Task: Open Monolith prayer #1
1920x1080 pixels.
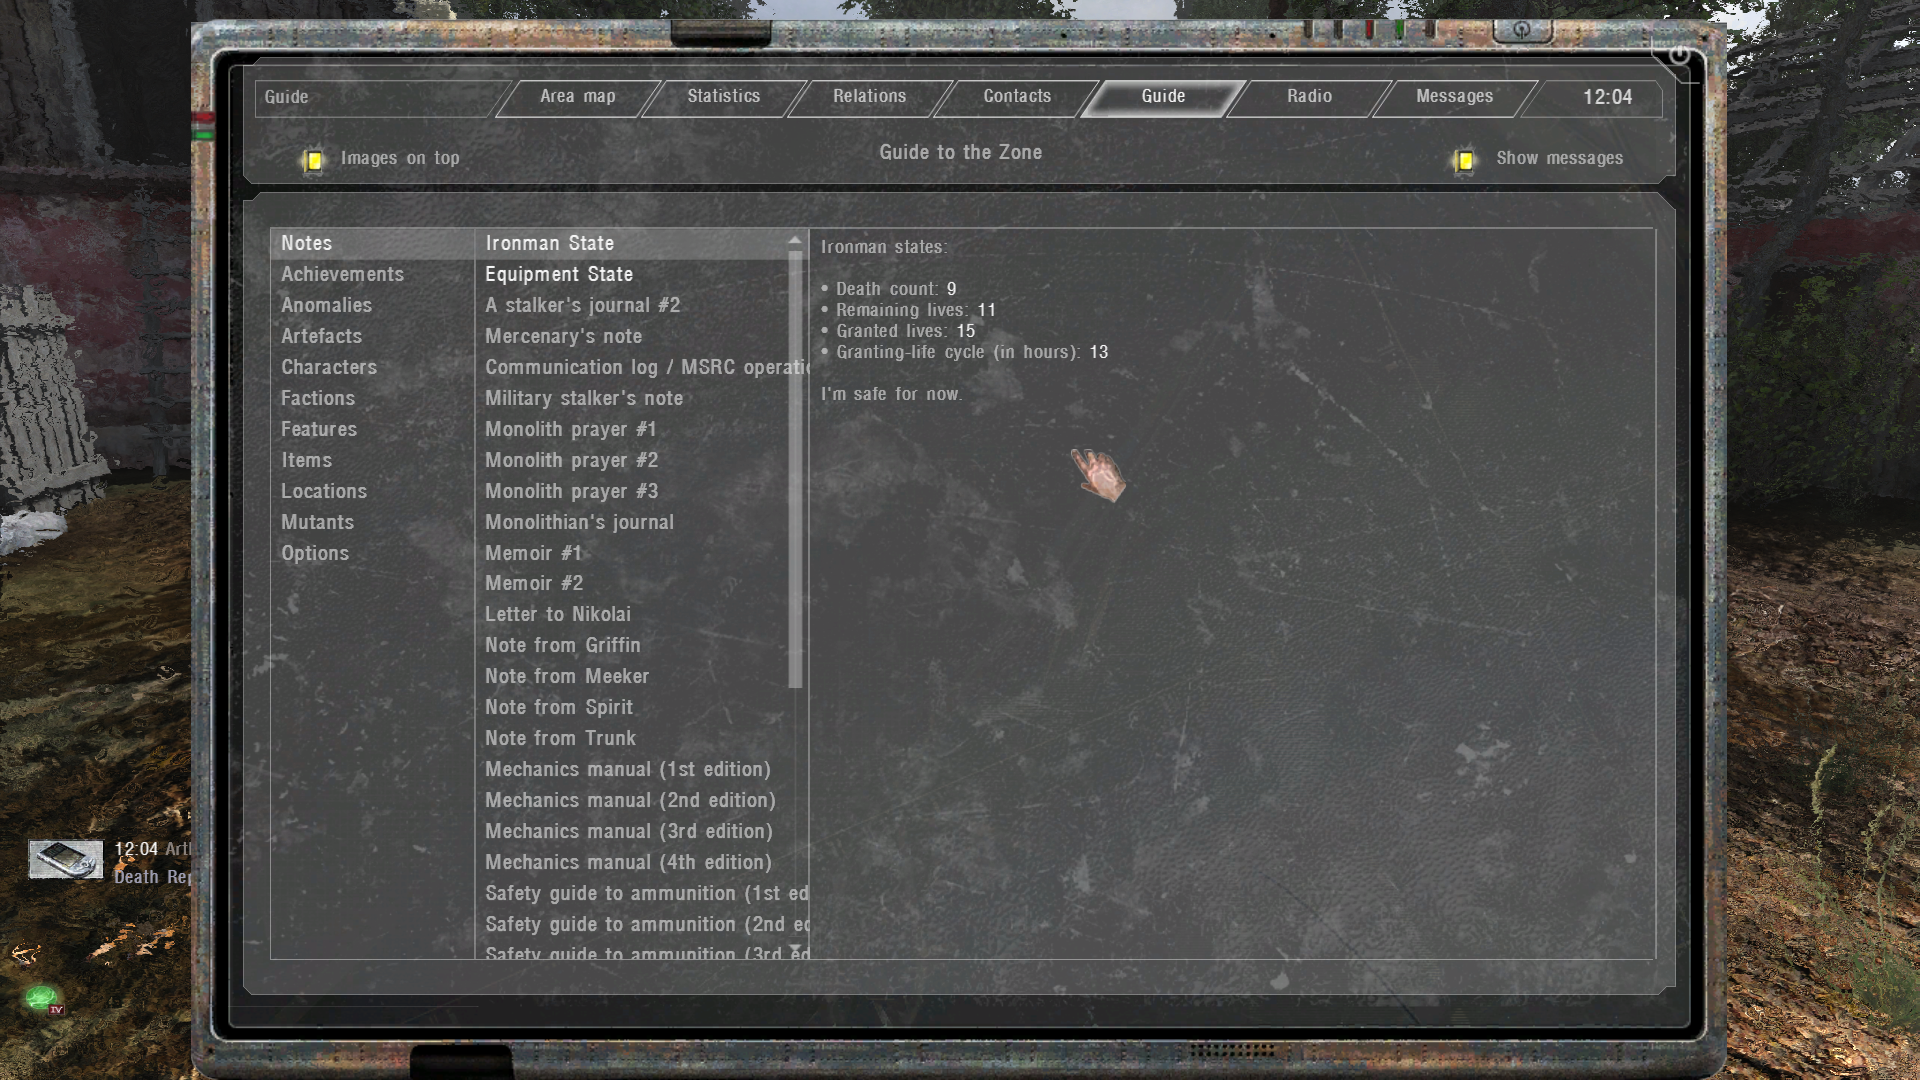Action: pyautogui.click(x=632, y=430)
